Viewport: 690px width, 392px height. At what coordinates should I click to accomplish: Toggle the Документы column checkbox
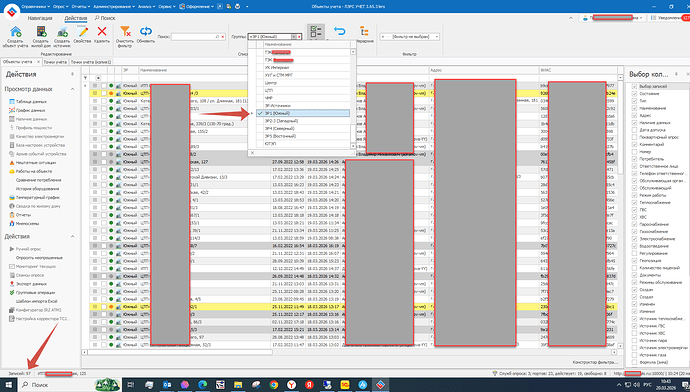[x=634, y=275]
